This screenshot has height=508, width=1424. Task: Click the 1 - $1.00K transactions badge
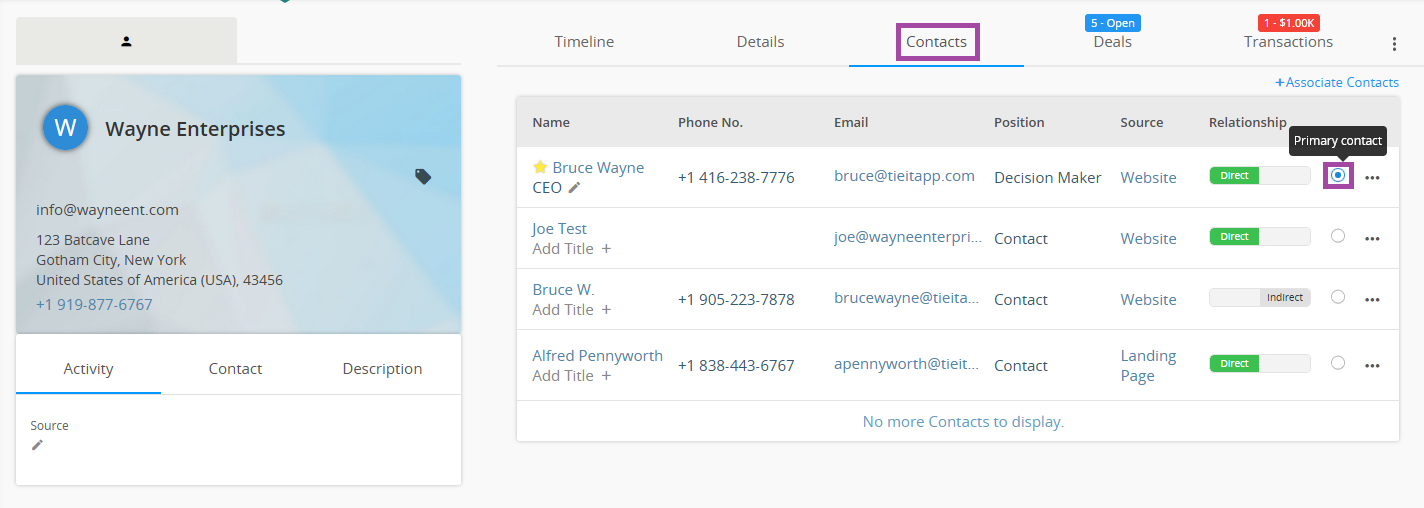(1288, 22)
